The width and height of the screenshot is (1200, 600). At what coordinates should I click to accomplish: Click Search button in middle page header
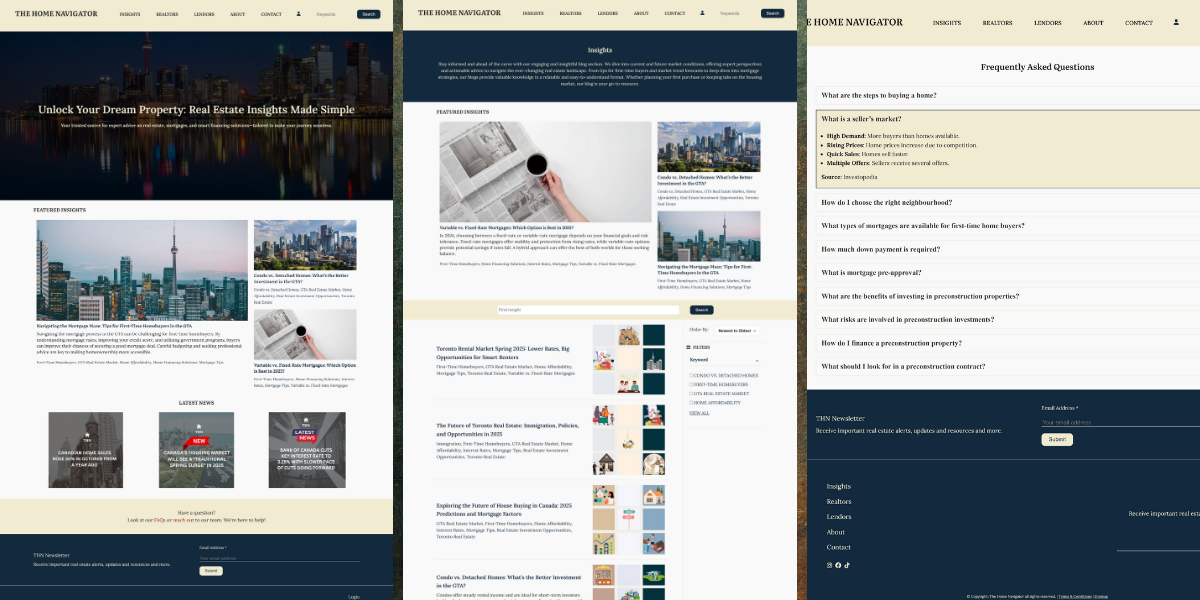pos(772,14)
